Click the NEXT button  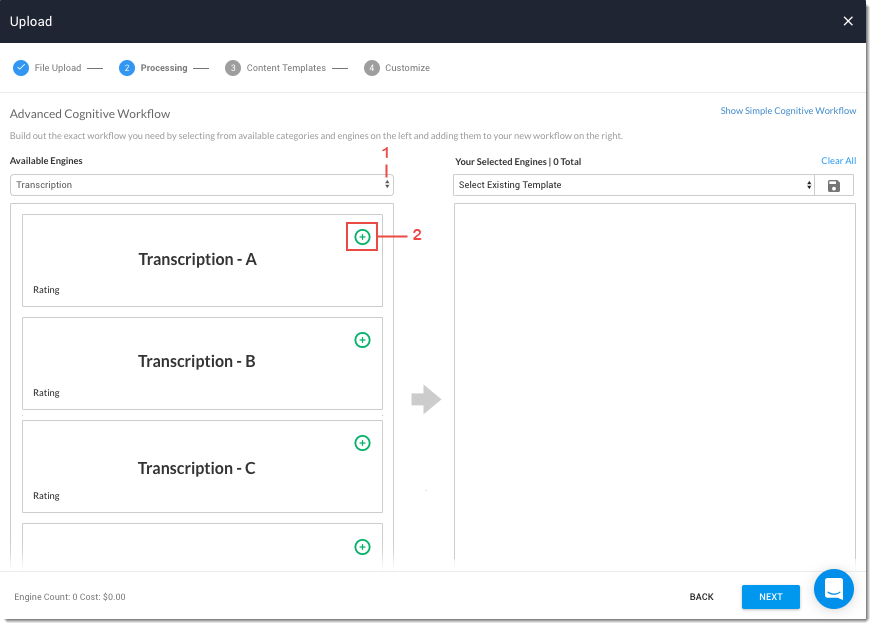pos(770,597)
